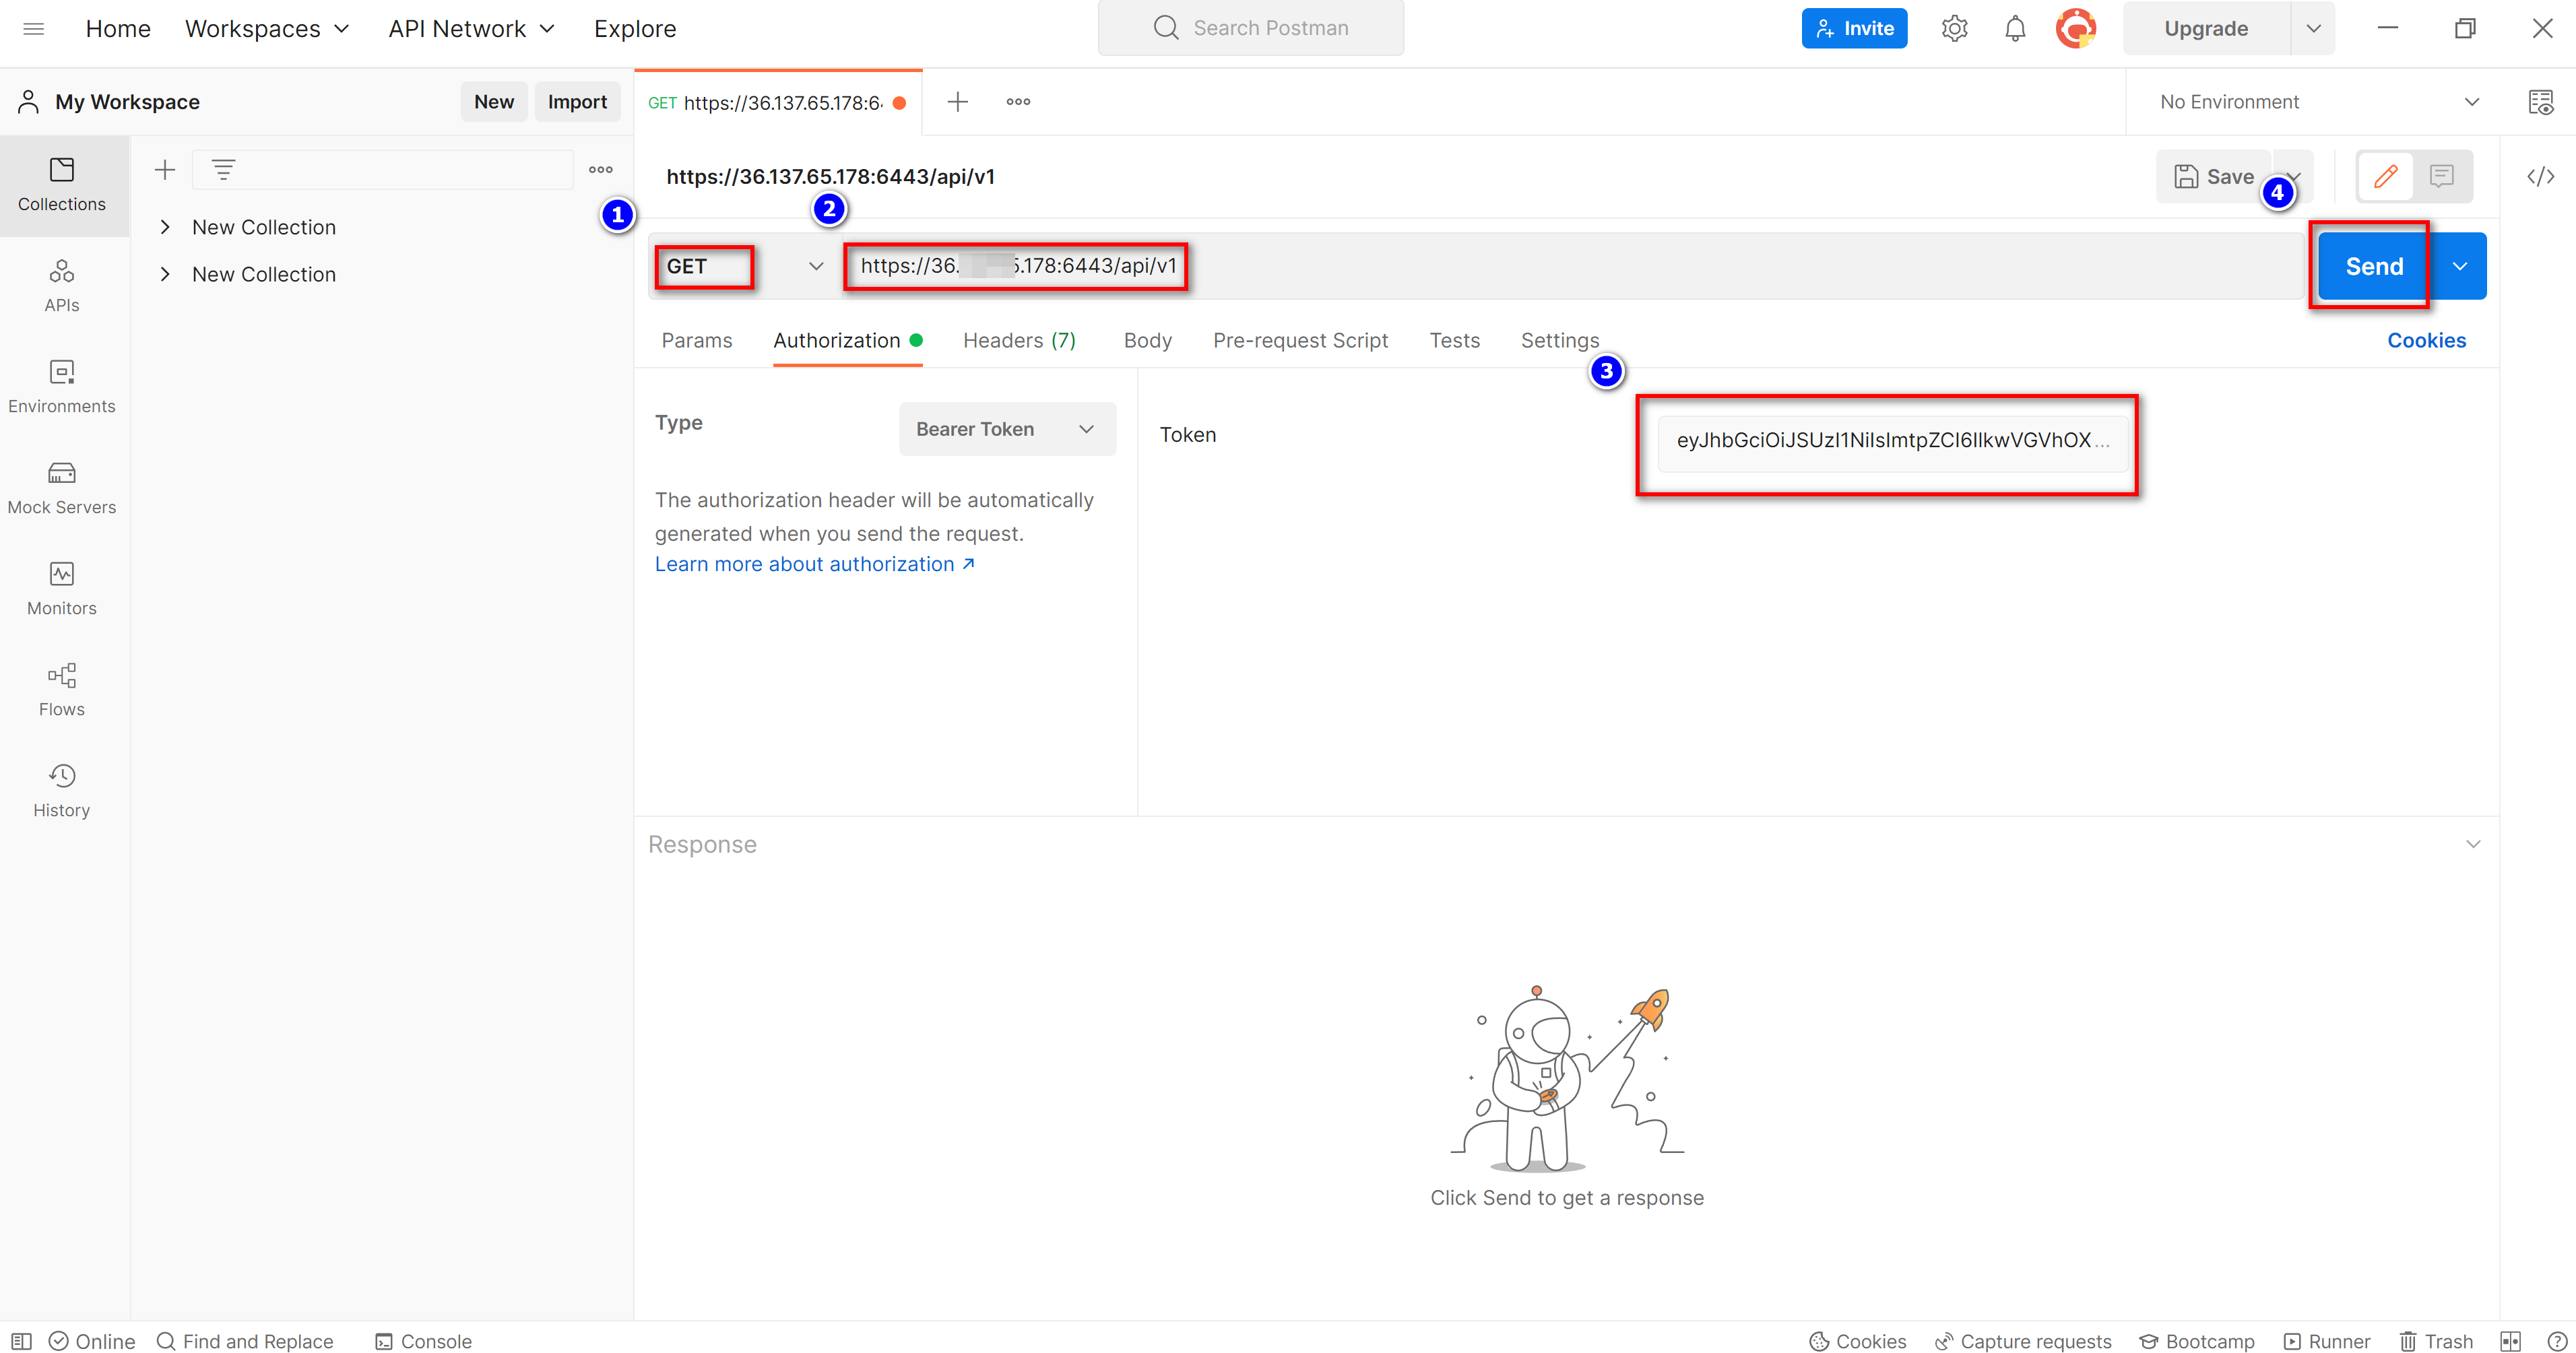Open the code snippet panel icon
Screen dimensions: 2576x1353
[x=2540, y=177]
